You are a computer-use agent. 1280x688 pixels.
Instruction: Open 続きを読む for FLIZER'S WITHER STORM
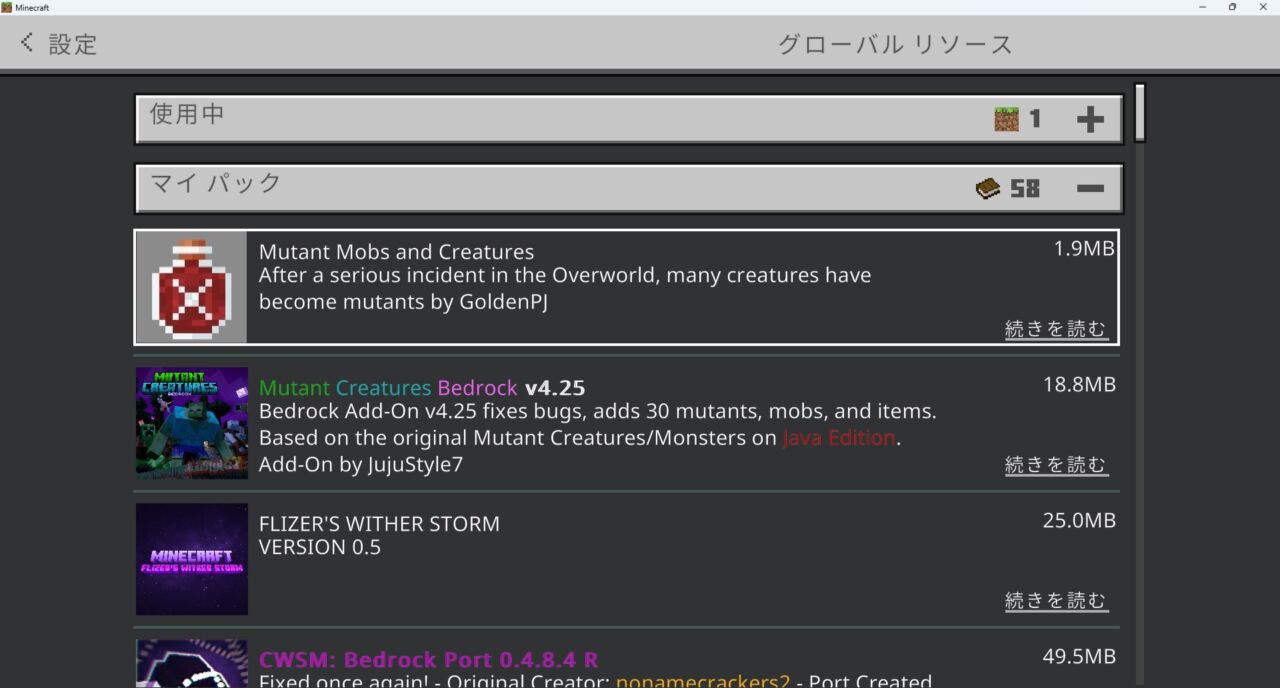tap(1056, 601)
